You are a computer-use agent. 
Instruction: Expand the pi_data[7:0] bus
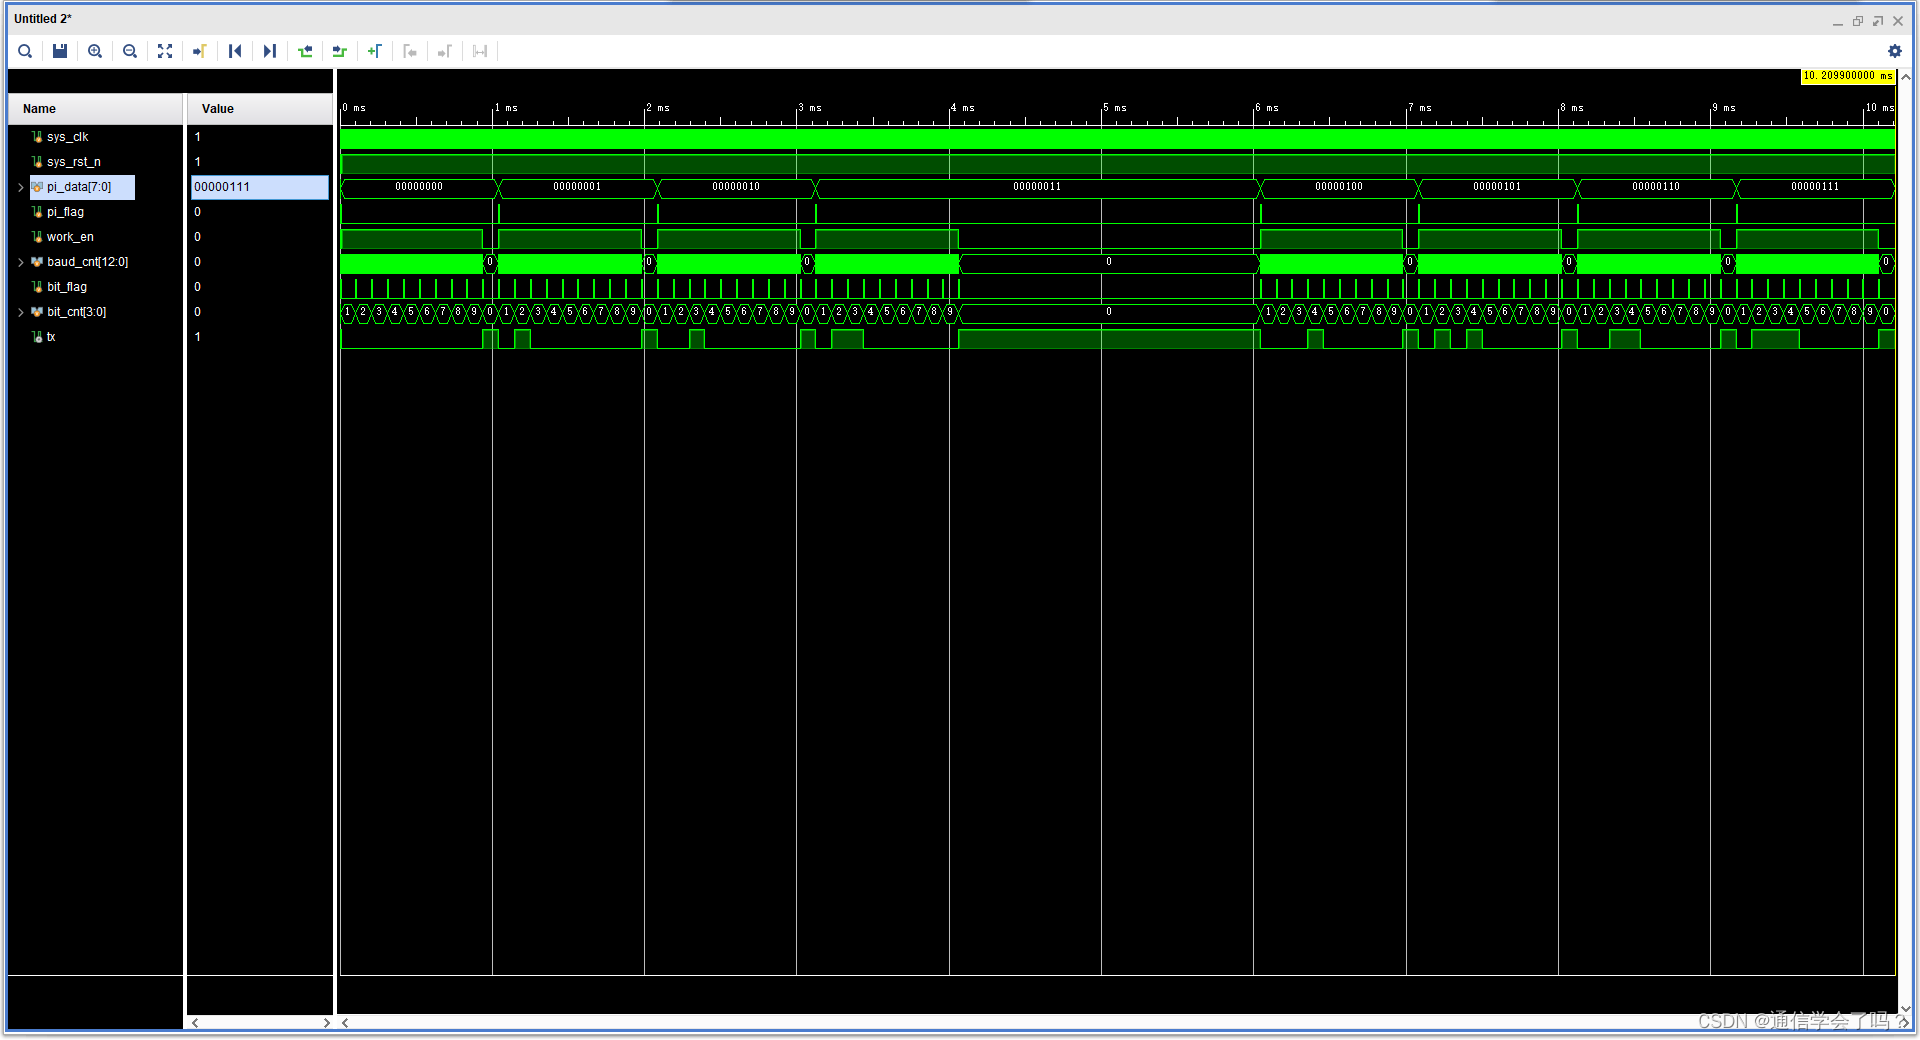20,187
